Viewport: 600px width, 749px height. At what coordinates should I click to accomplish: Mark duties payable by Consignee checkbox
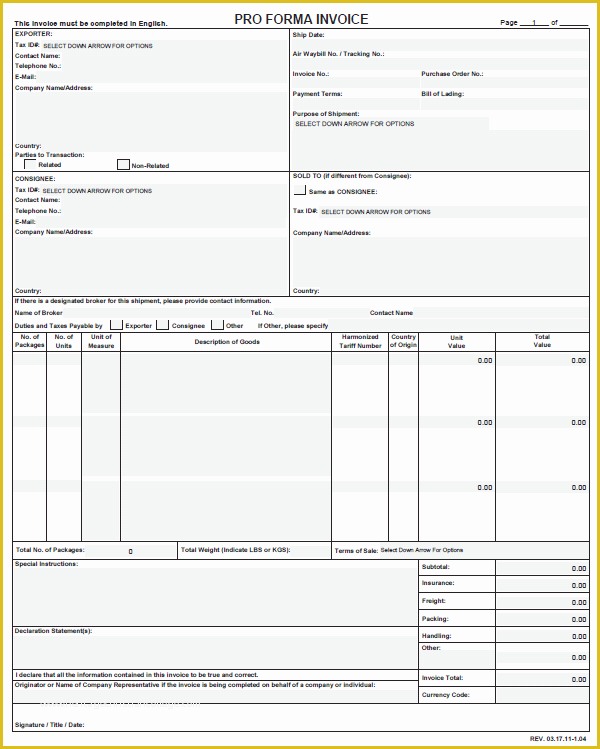coord(162,325)
